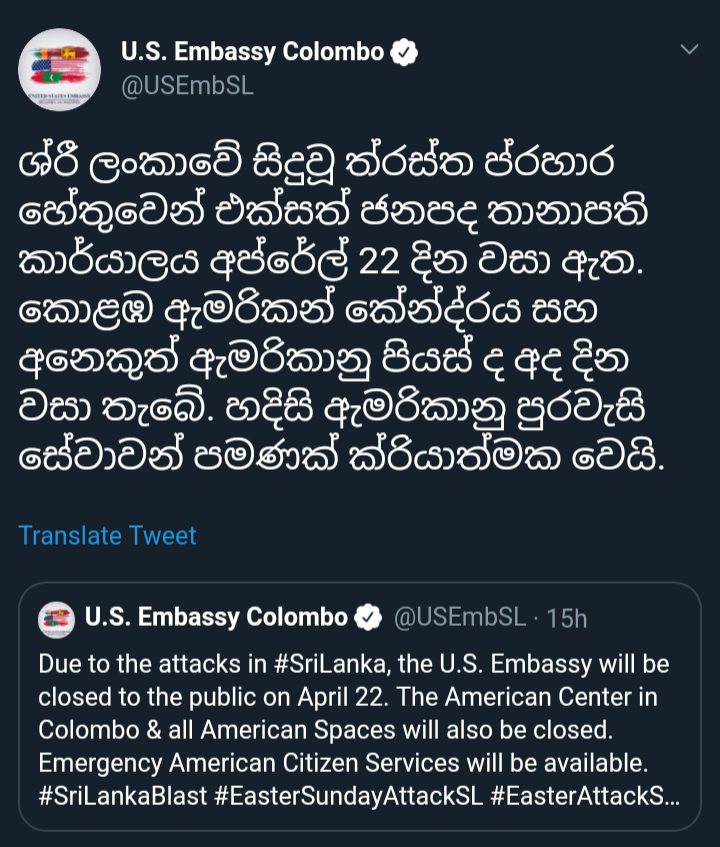Open the tweet options chevron menu
720x847 pixels.
pos(689,49)
